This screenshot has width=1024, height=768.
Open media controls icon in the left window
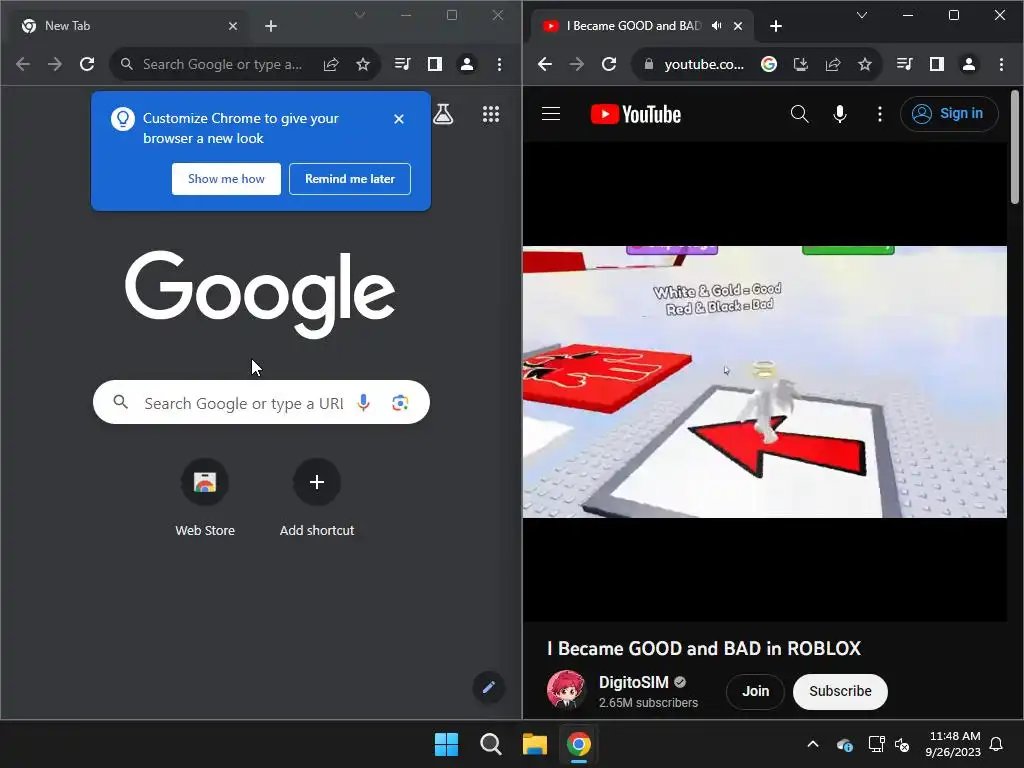402,64
